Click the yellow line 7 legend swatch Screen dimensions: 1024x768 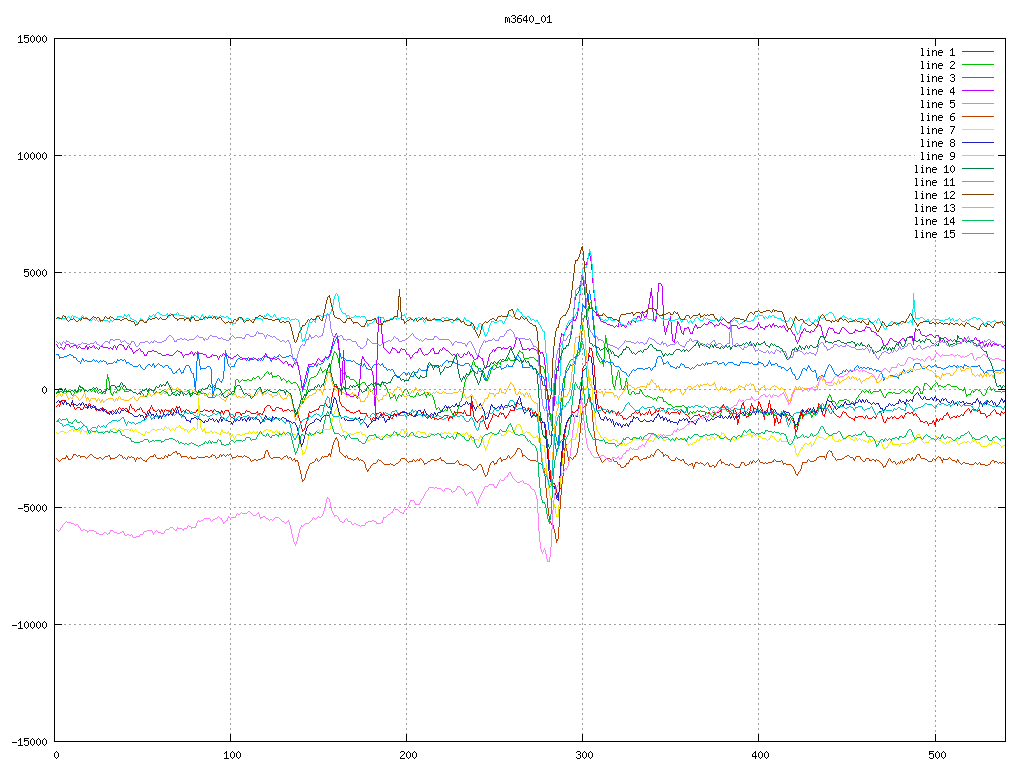(x=978, y=130)
